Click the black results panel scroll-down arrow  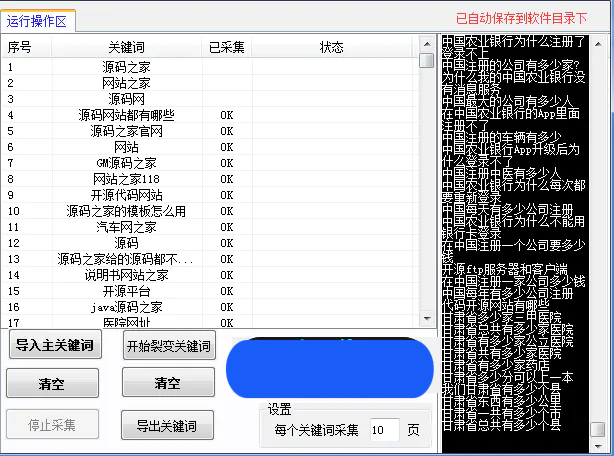point(596,445)
